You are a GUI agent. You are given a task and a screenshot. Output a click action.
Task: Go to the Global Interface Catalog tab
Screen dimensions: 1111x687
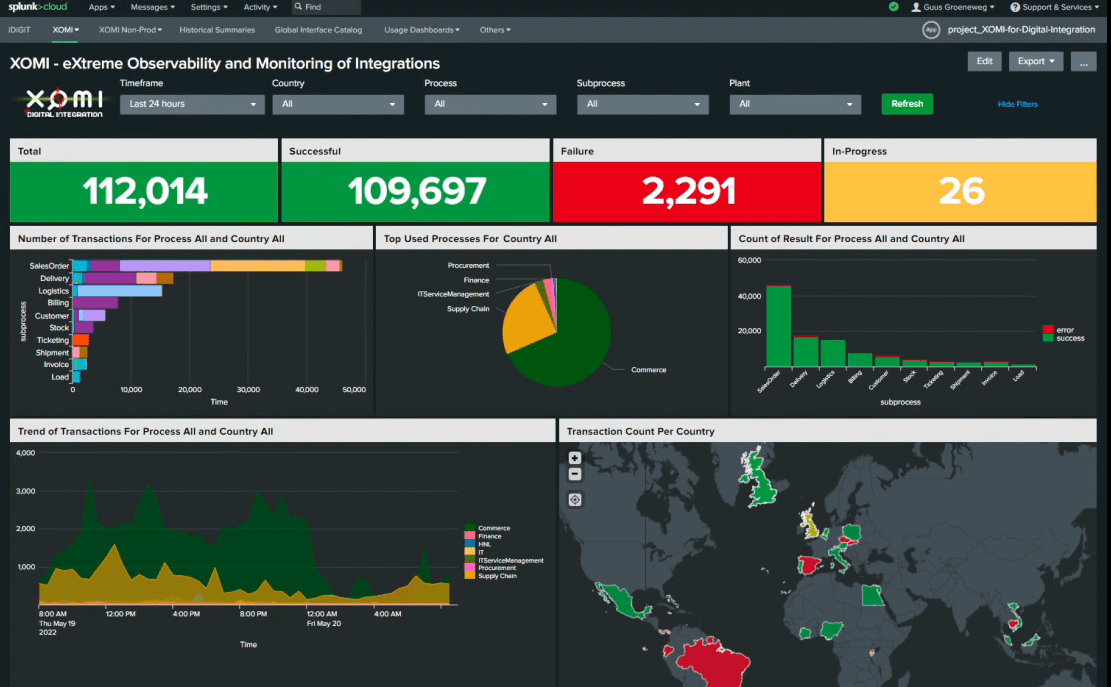tap(318, 30)
